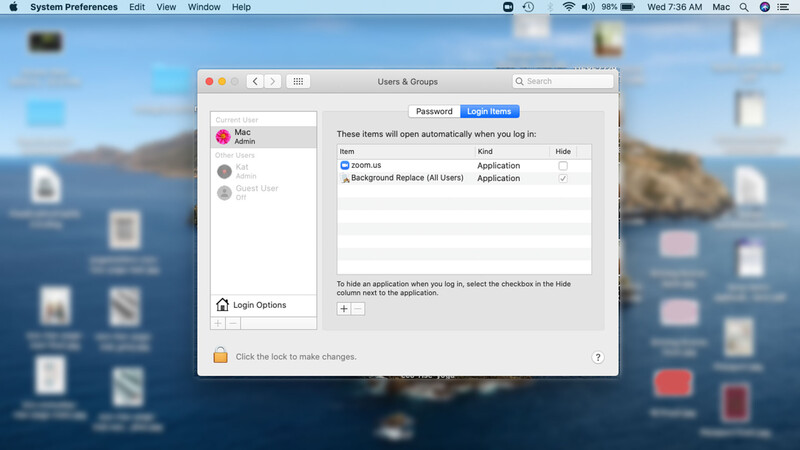Screen dimensions: 800x450
Task: Sort by the Kind column header
Action: click(x=512, y=152)
